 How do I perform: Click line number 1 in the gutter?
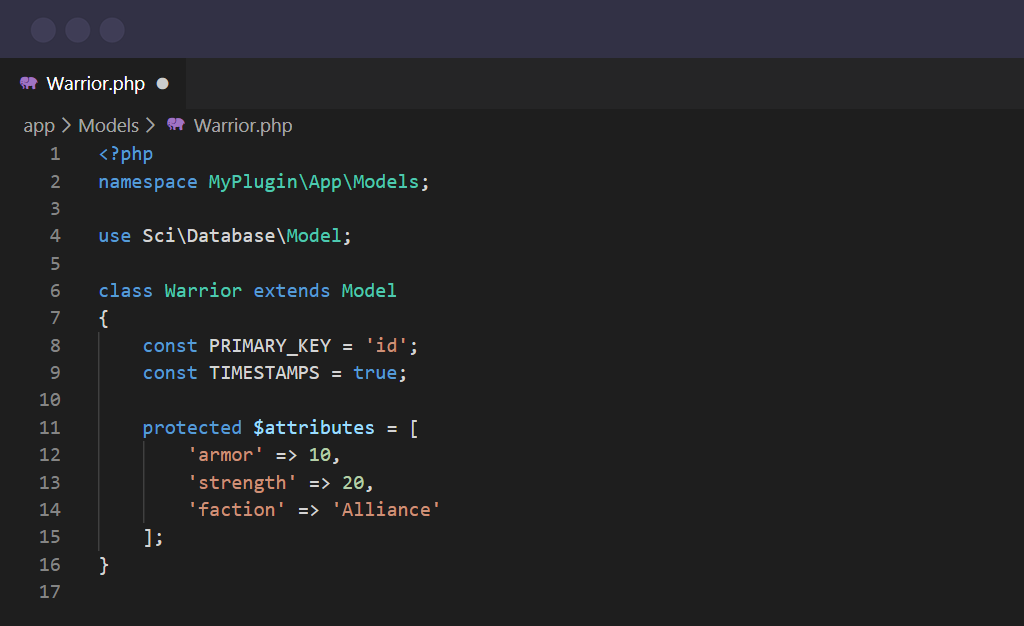[55, 154]
